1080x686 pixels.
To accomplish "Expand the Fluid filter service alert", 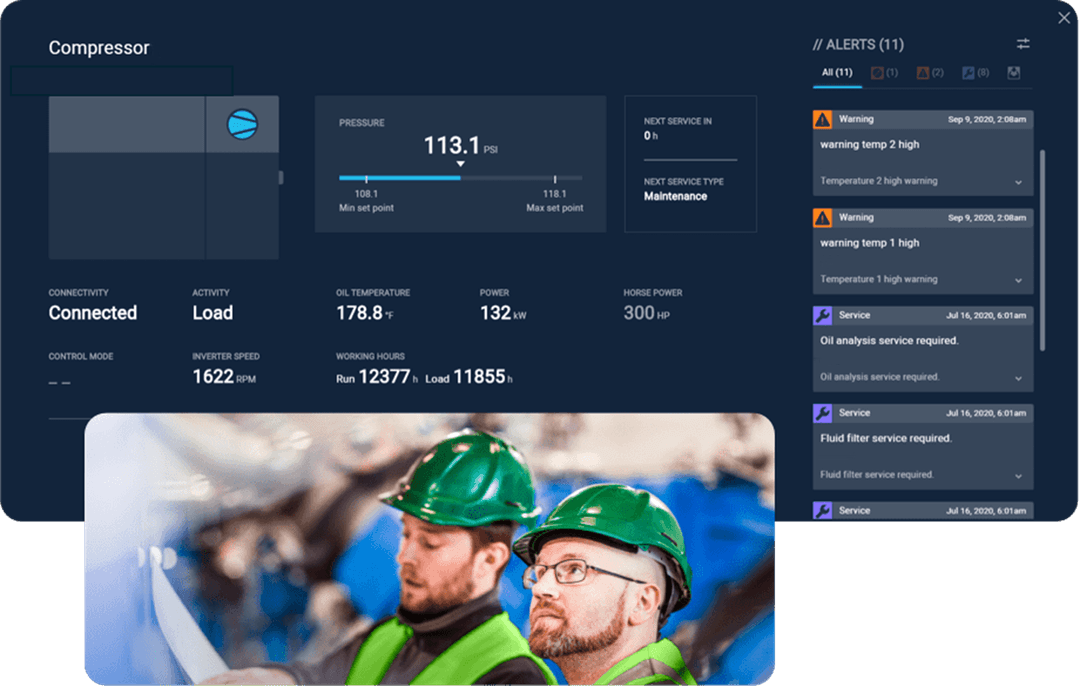I will [x=1018, y=476].
